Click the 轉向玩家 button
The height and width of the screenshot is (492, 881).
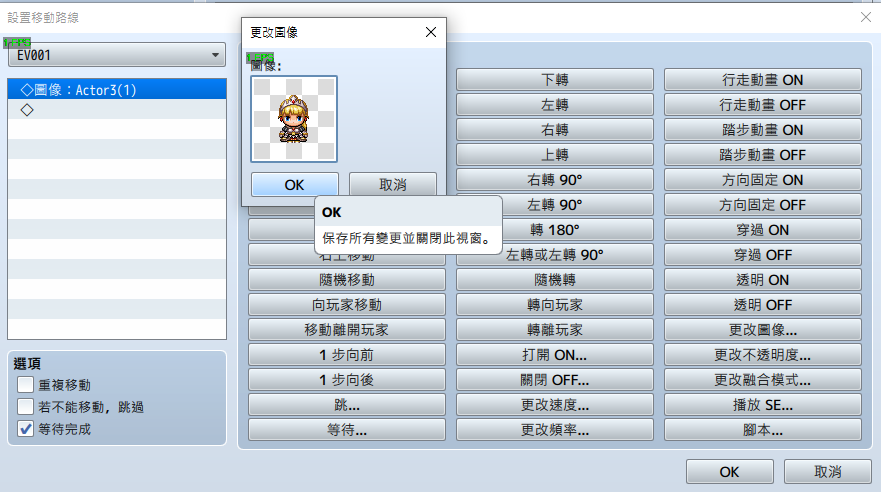(555, 305)
